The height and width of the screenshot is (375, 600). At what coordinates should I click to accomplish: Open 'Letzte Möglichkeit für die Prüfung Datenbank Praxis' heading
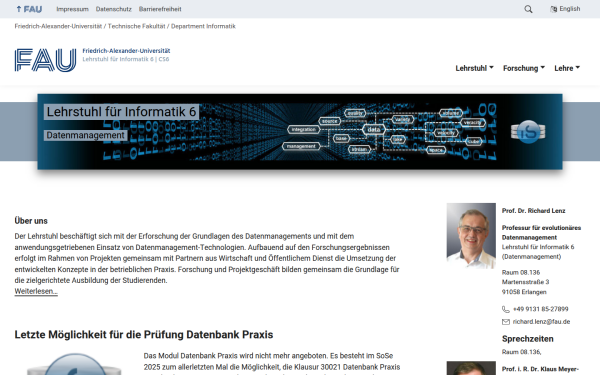coord(144,335)
